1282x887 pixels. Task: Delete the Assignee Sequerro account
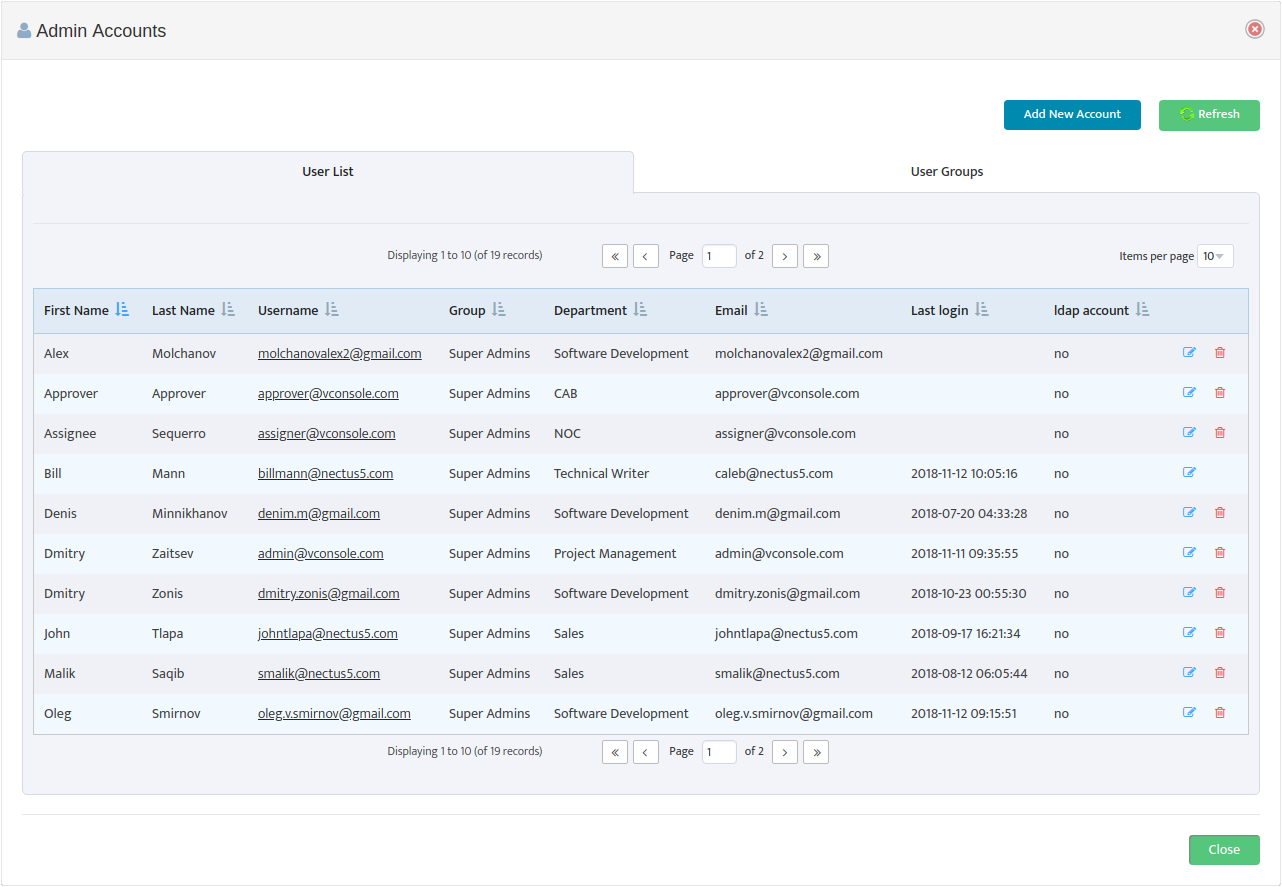1219,433
